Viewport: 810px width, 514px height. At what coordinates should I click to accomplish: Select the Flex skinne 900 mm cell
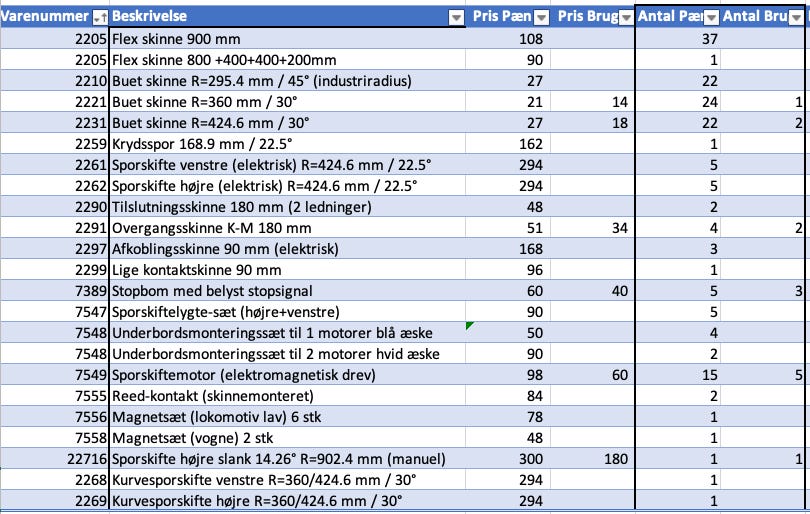287,39
